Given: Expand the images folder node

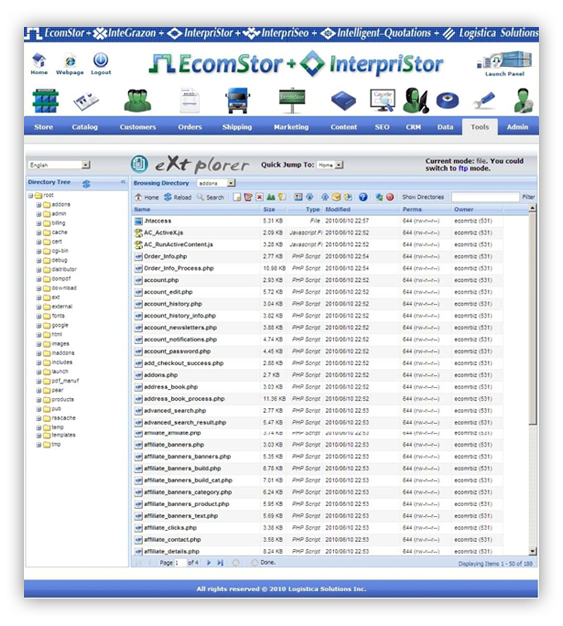Looking at the screenshot, I should [x=39, y=344].
